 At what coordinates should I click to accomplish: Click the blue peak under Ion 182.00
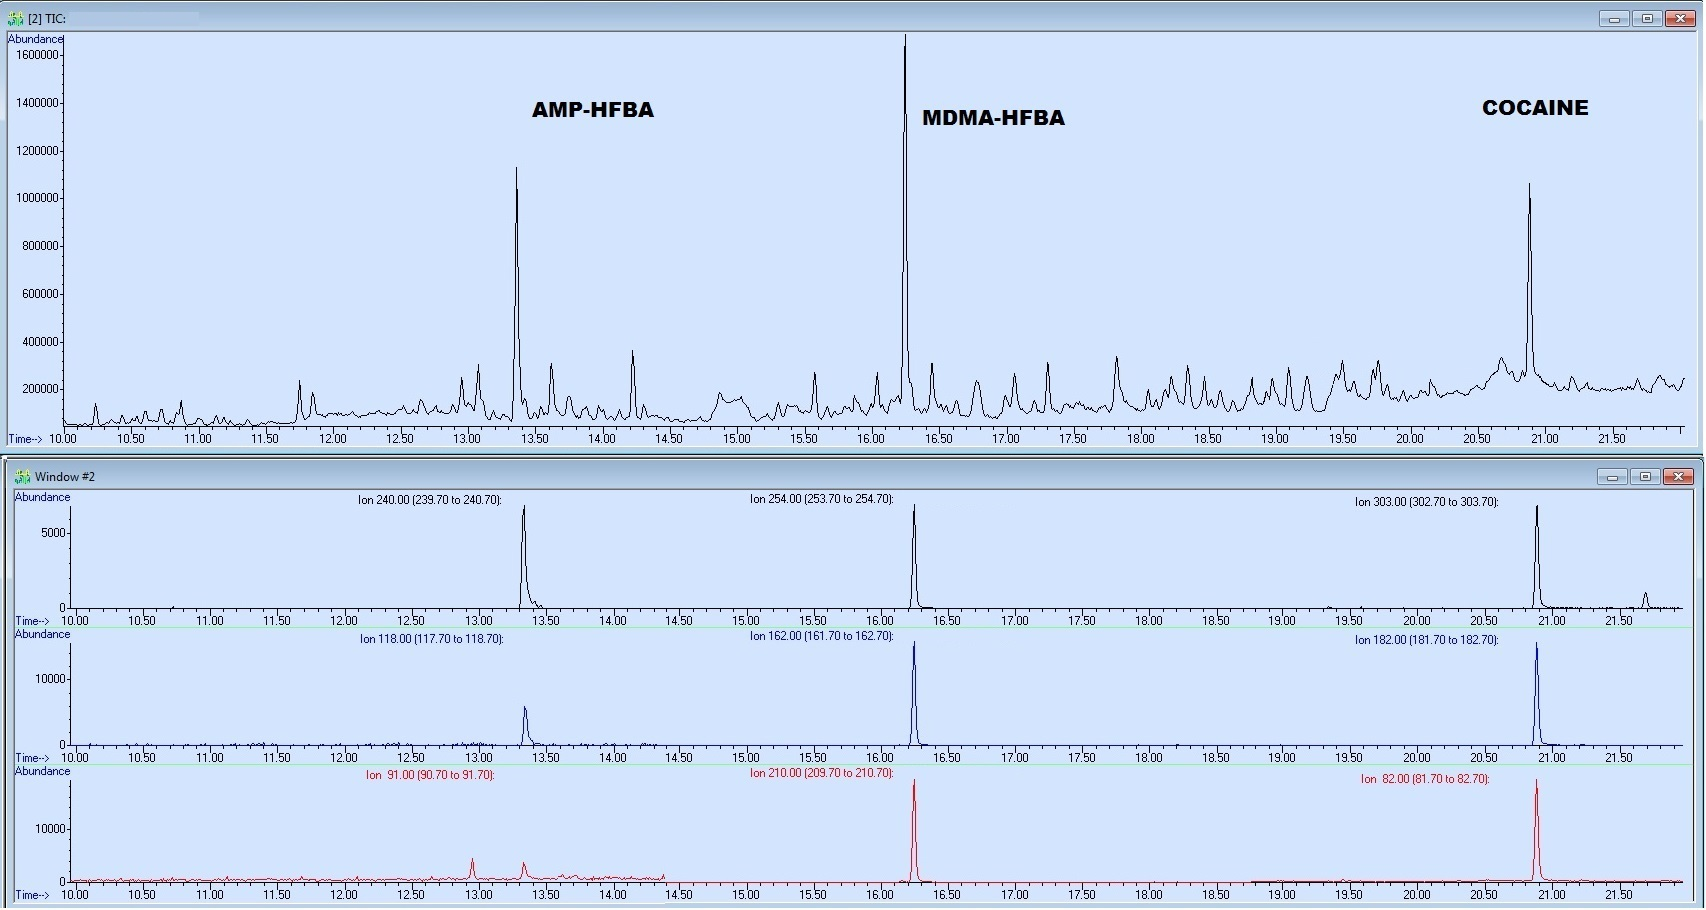click(x=1537, y=694)
